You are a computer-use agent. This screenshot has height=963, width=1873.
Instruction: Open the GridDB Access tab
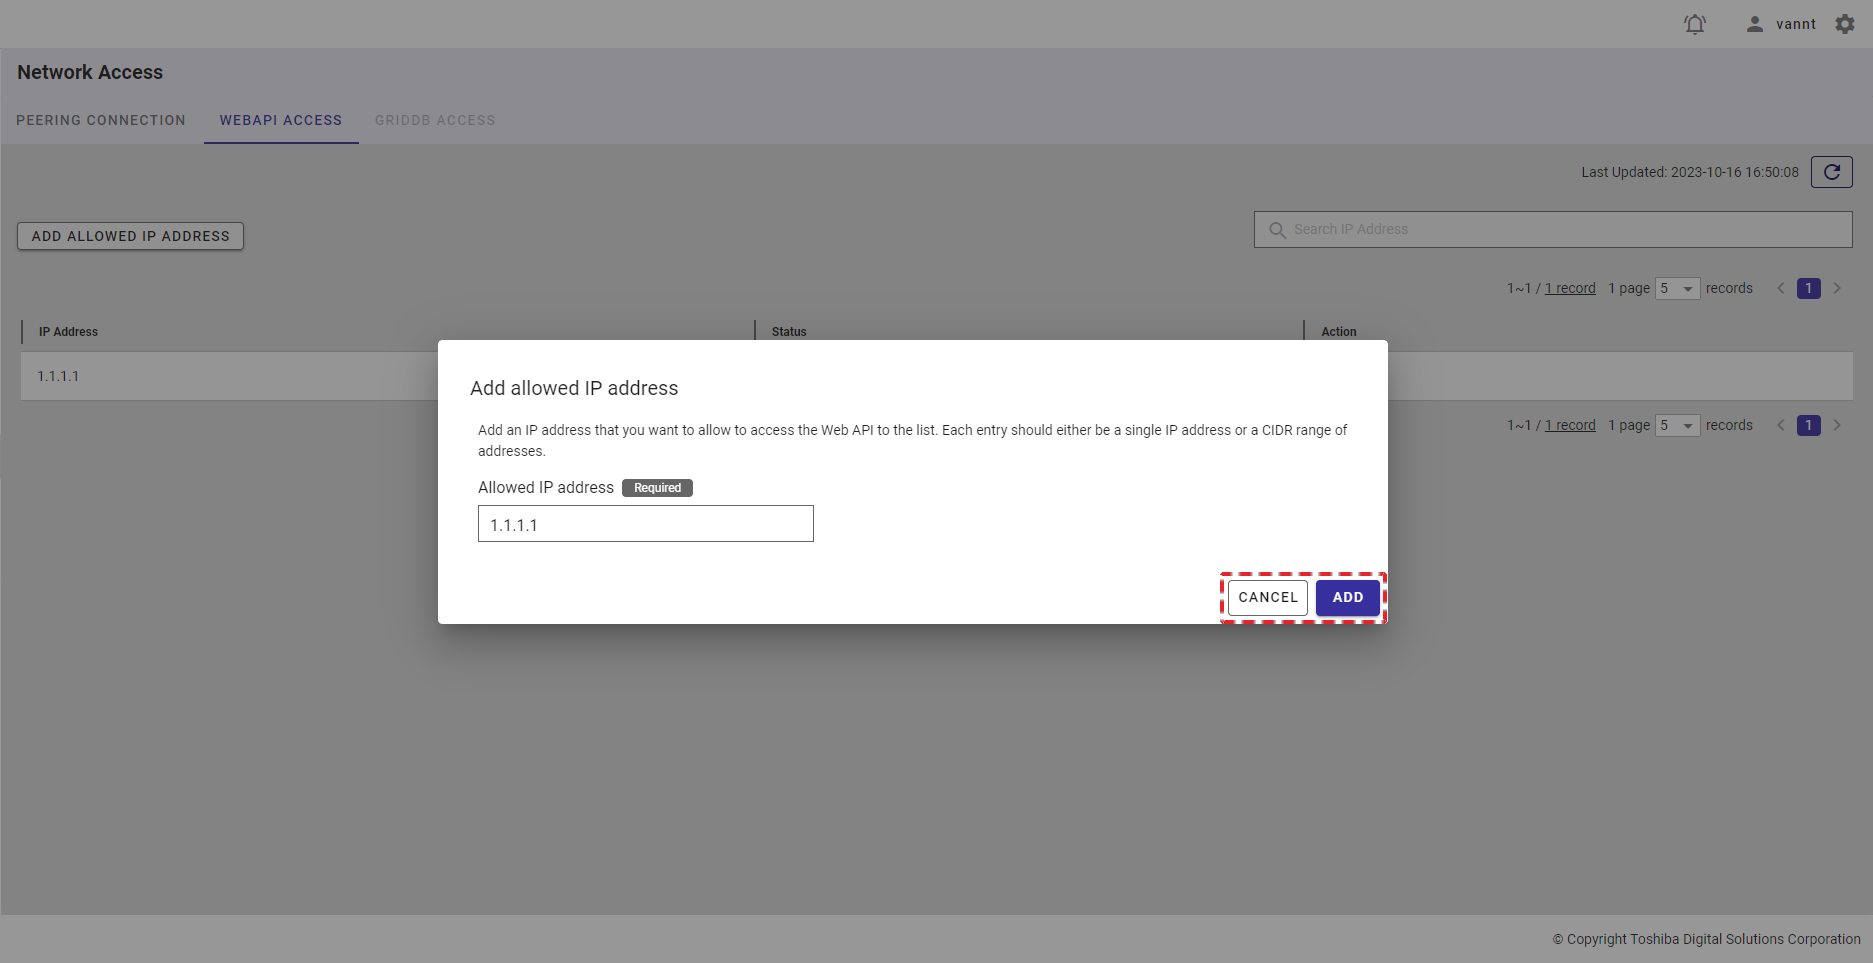point(435,120)
